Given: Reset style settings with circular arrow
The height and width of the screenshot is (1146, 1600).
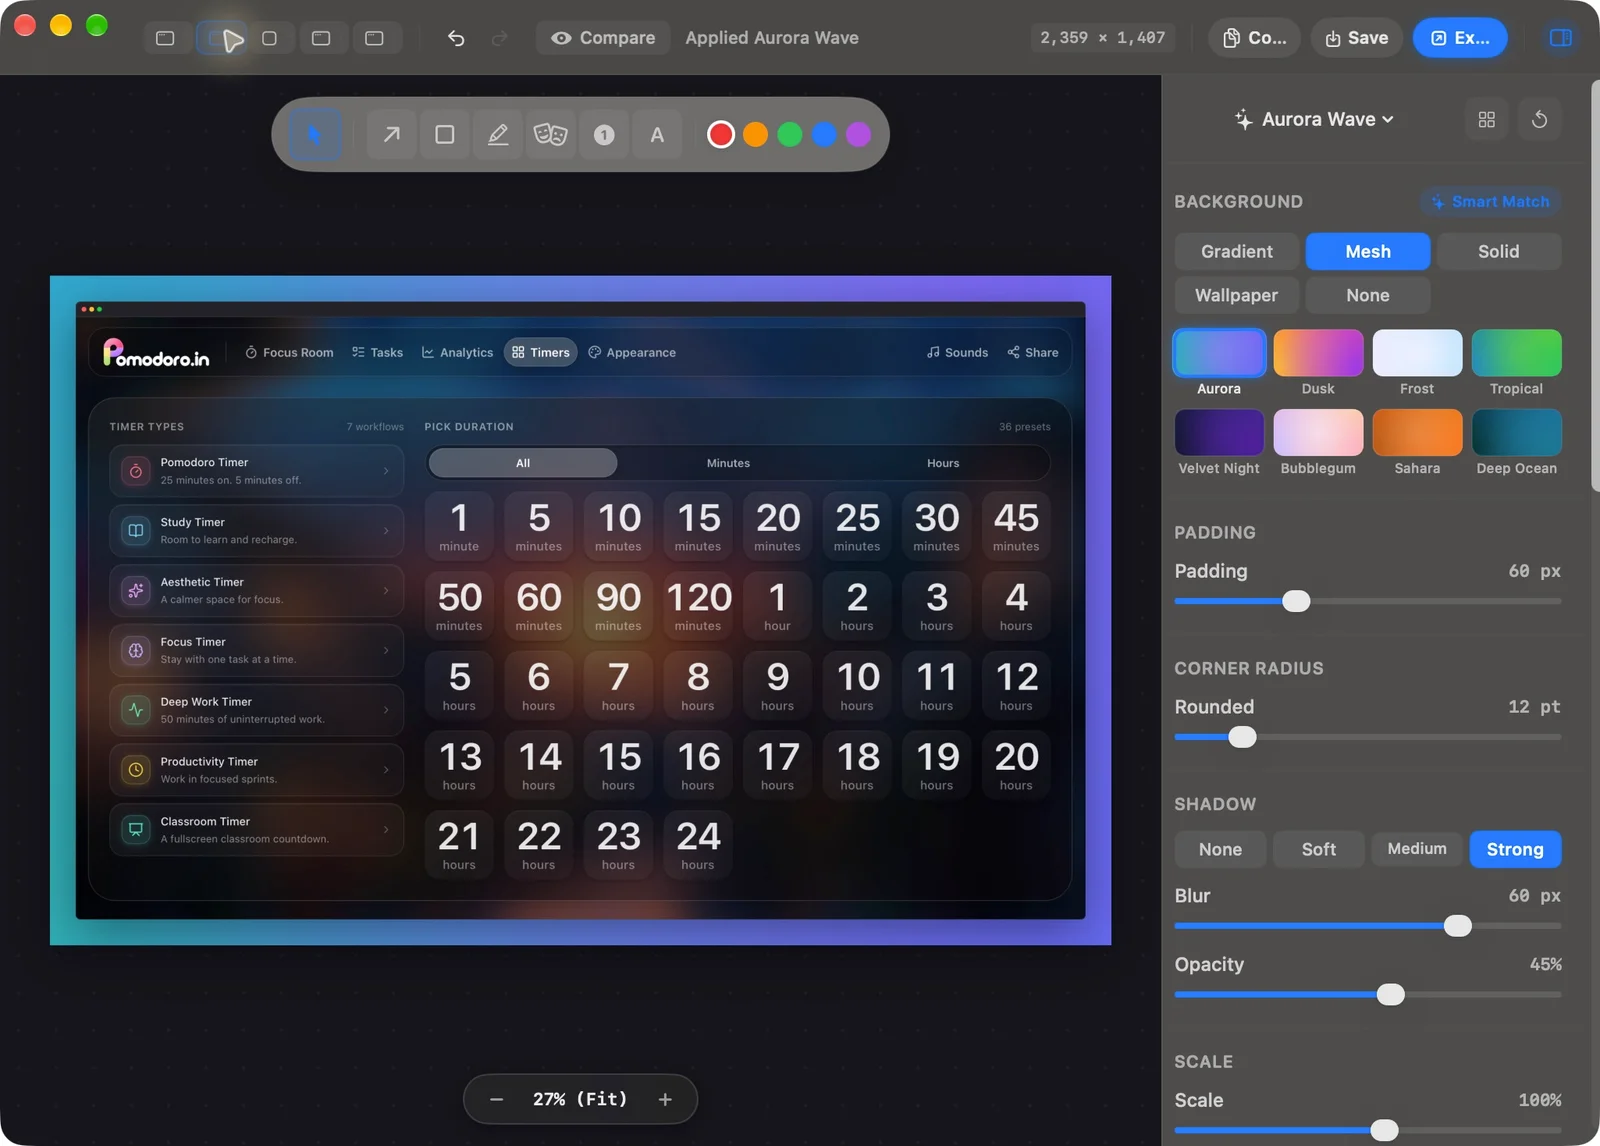Looking at the screenshot, I should click(x=1540, y=119).
